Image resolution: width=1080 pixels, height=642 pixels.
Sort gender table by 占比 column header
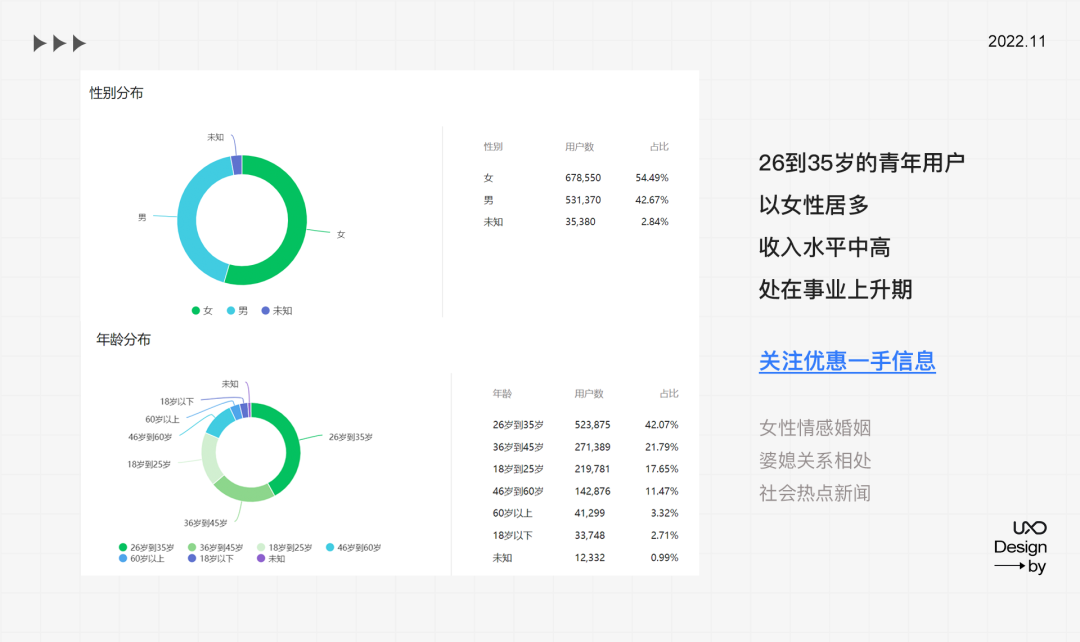click(x=658, y=147)
